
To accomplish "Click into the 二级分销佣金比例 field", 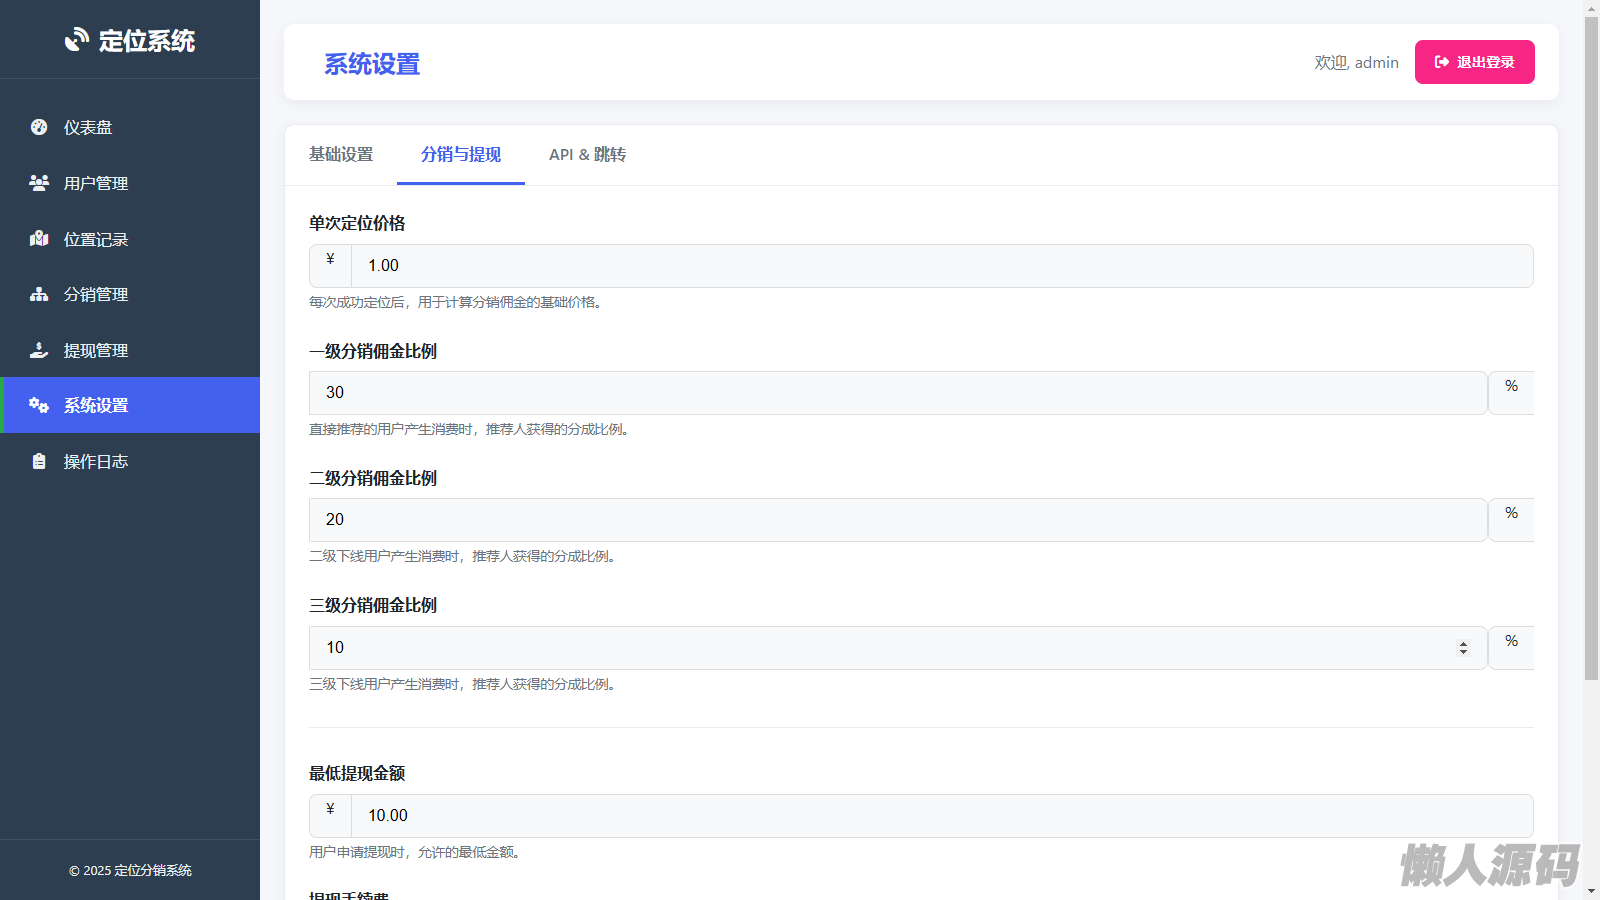I will click(x=897, y=520).
